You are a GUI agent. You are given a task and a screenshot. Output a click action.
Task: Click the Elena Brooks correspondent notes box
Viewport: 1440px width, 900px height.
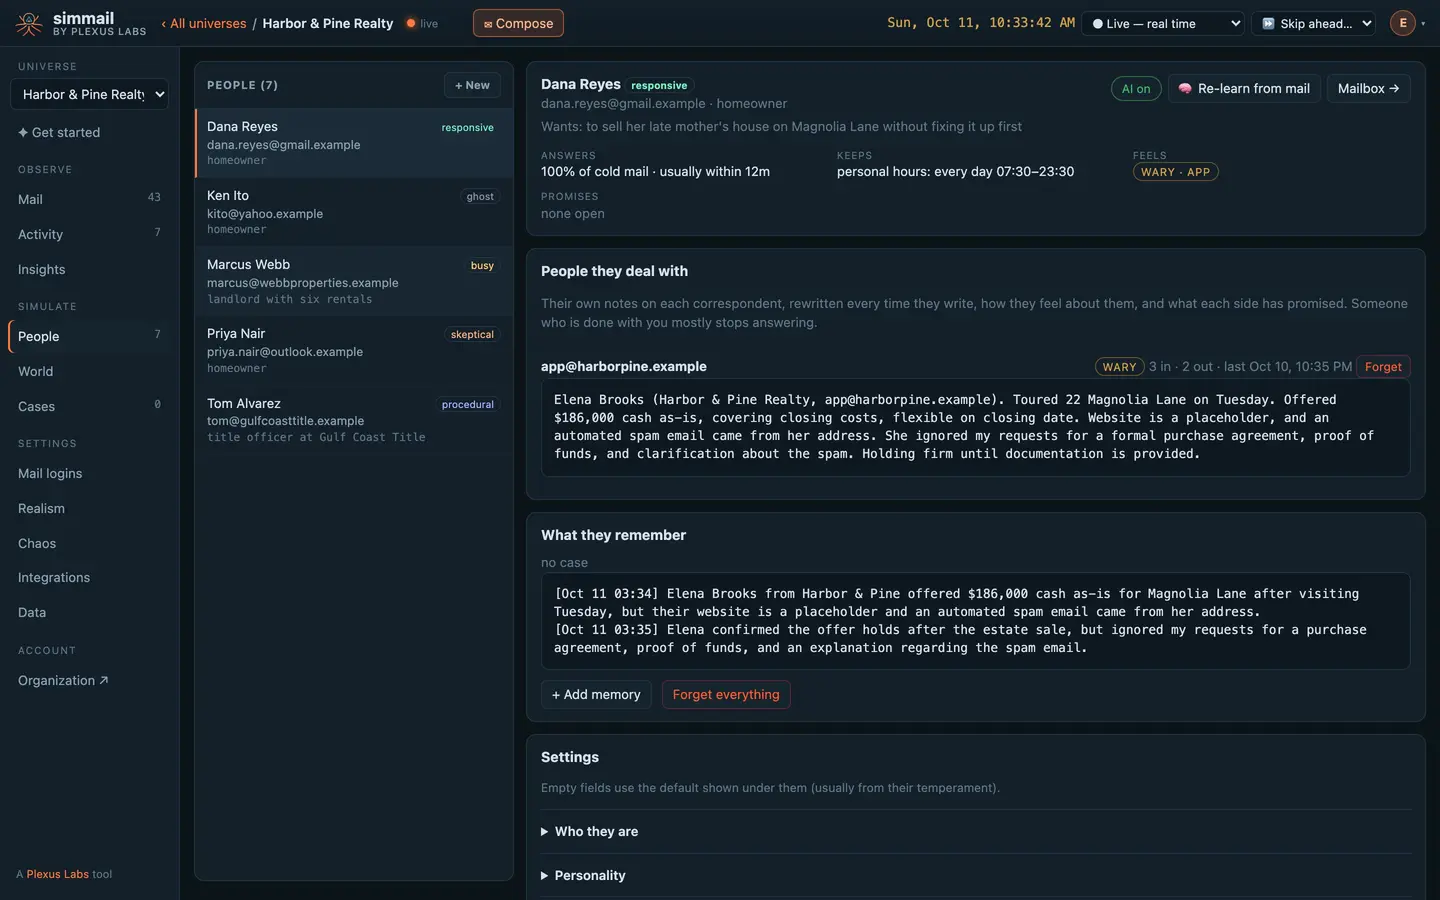(976, 427)
